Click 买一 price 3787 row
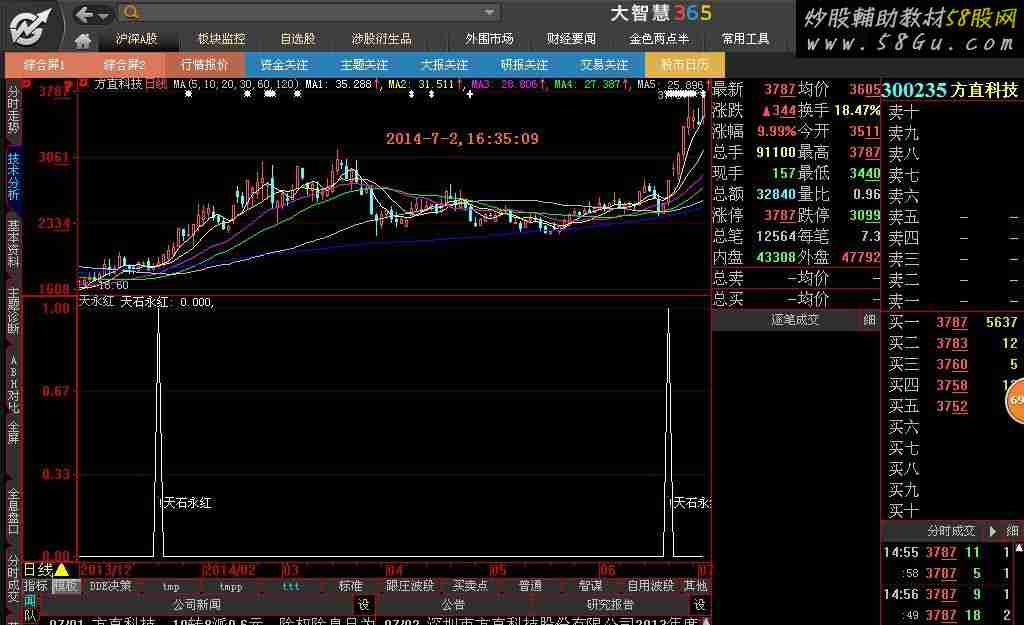Screen dimensions: 1024x625 tap(953, 323)
